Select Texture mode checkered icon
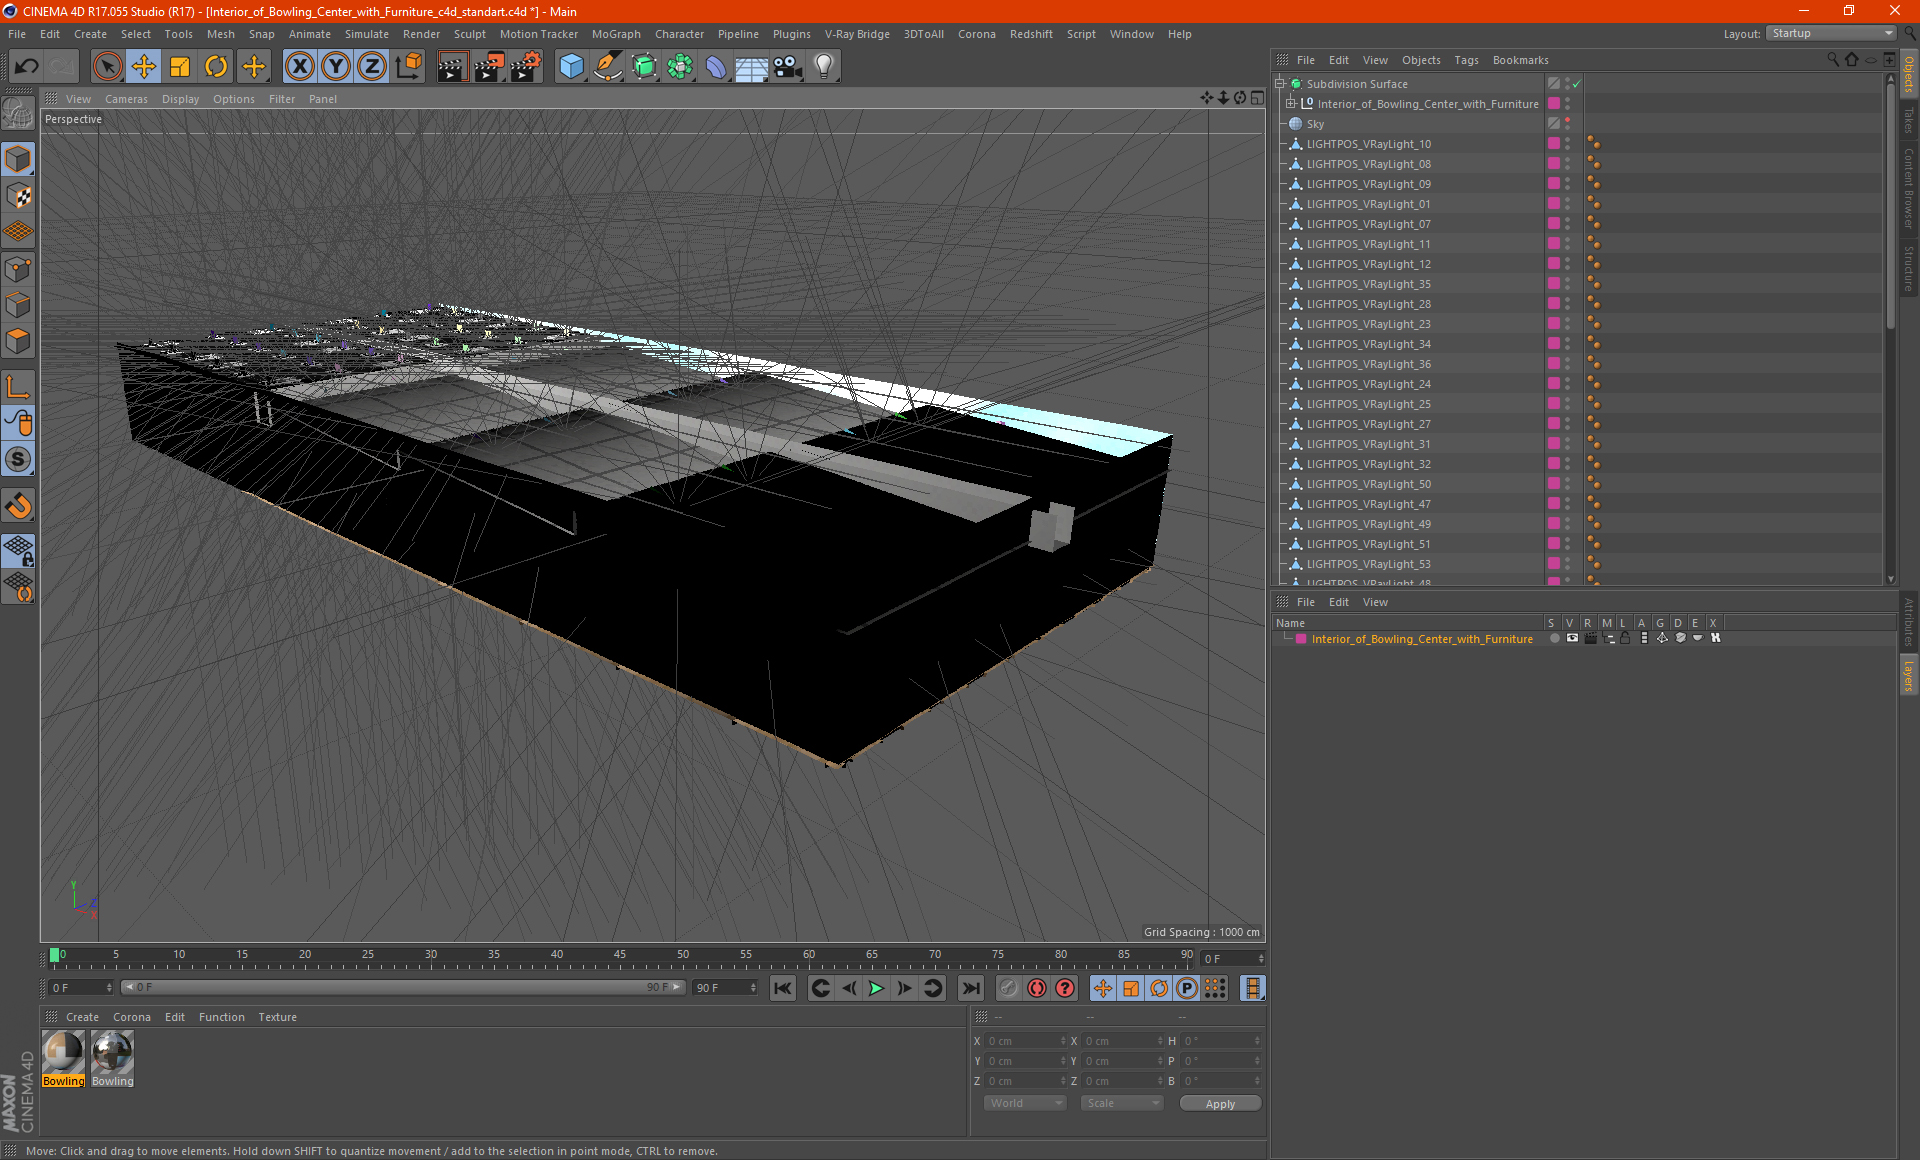Image resolution: width=1920 pixels, height=1160 pixels. [18, 196]
